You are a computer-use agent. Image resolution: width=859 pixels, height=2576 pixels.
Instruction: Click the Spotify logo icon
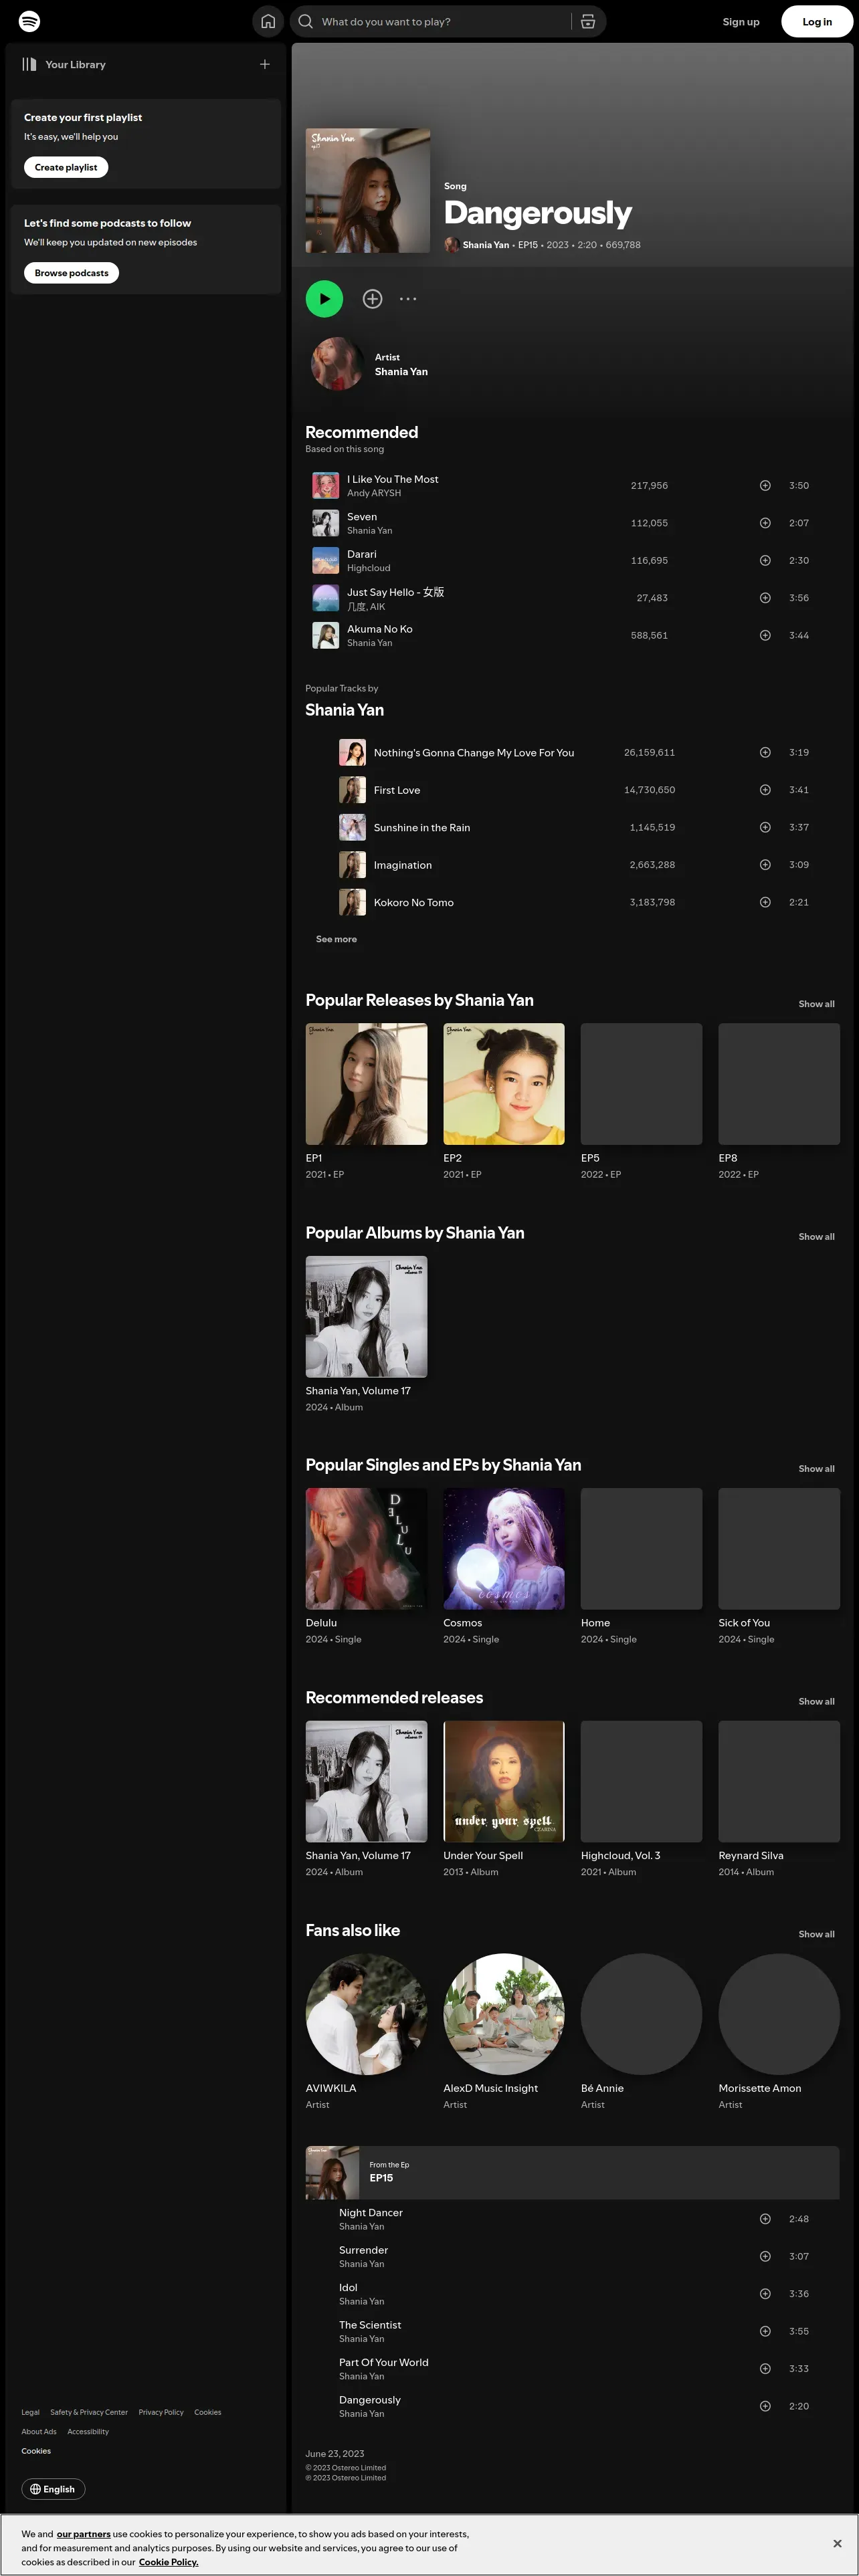click(x=30, y=21)
